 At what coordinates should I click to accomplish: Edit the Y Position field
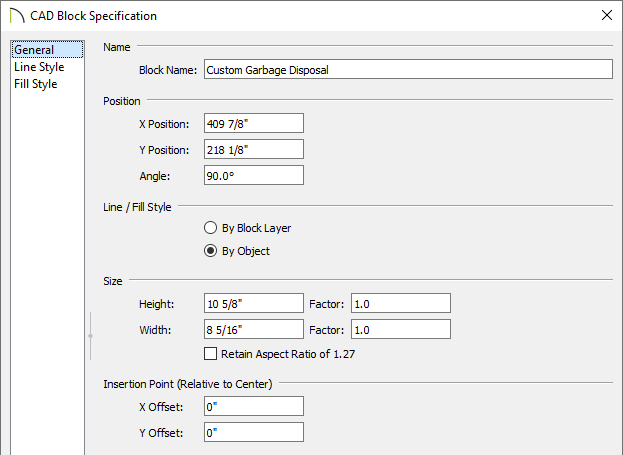coord(254,149)
